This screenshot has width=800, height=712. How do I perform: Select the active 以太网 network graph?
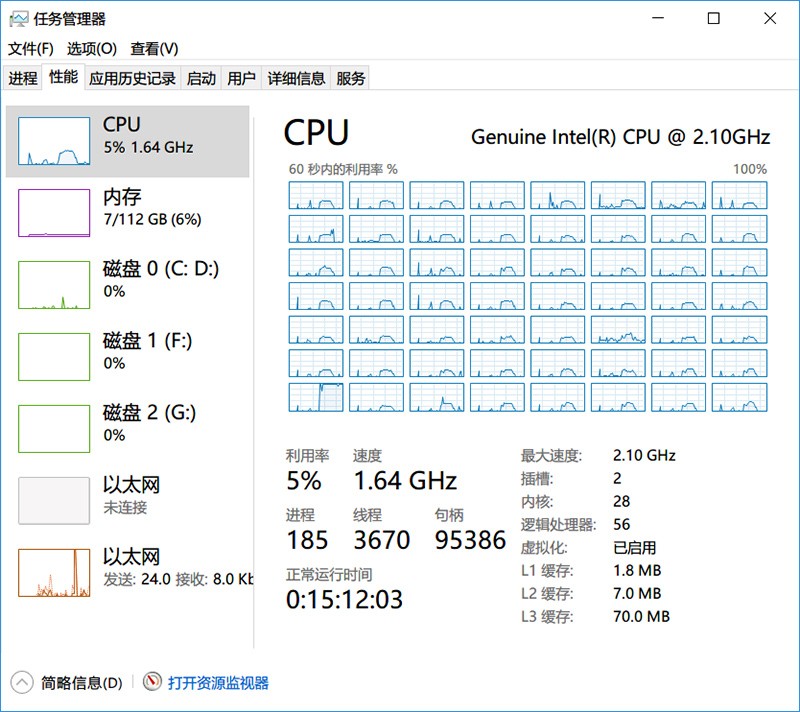tap(54, 573)
